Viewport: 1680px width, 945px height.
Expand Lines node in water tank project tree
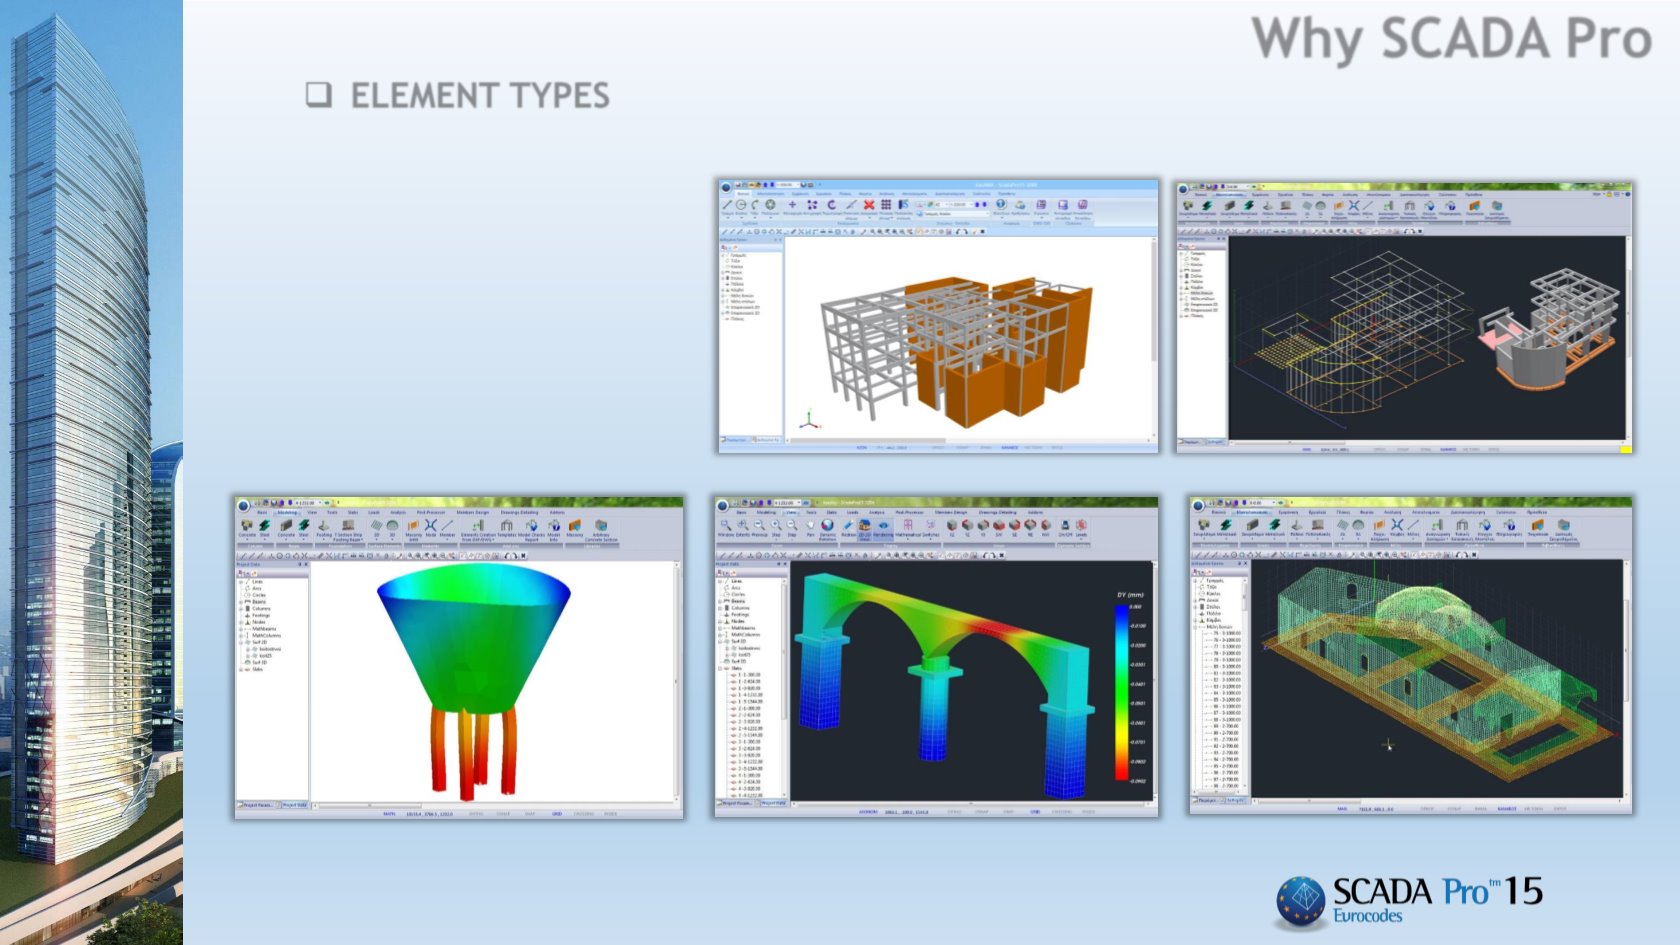(x=241, y=582)
